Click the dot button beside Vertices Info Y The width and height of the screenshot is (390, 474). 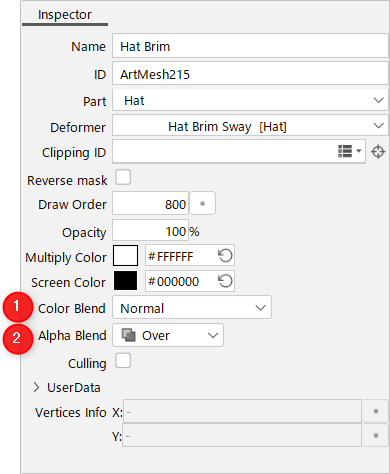pyautogui.click(x=376, y=435)
